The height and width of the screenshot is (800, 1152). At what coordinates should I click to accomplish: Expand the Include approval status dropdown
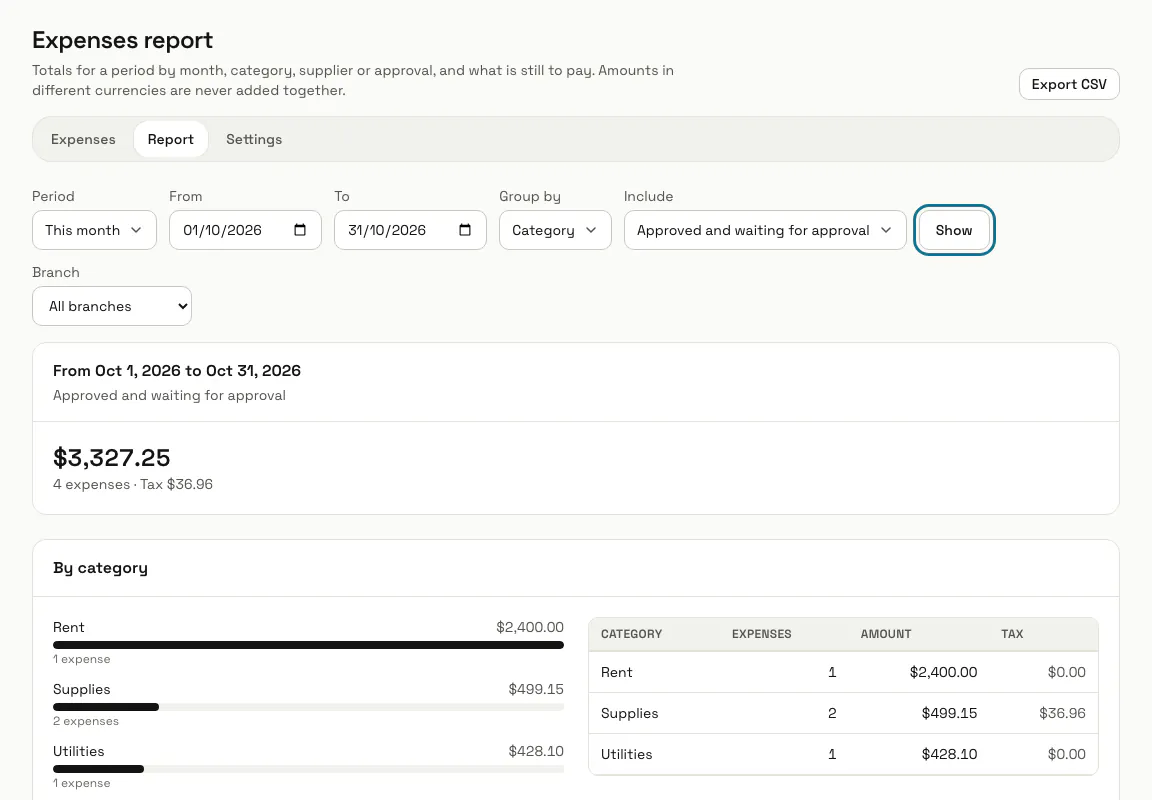click(x=765, y=230)
